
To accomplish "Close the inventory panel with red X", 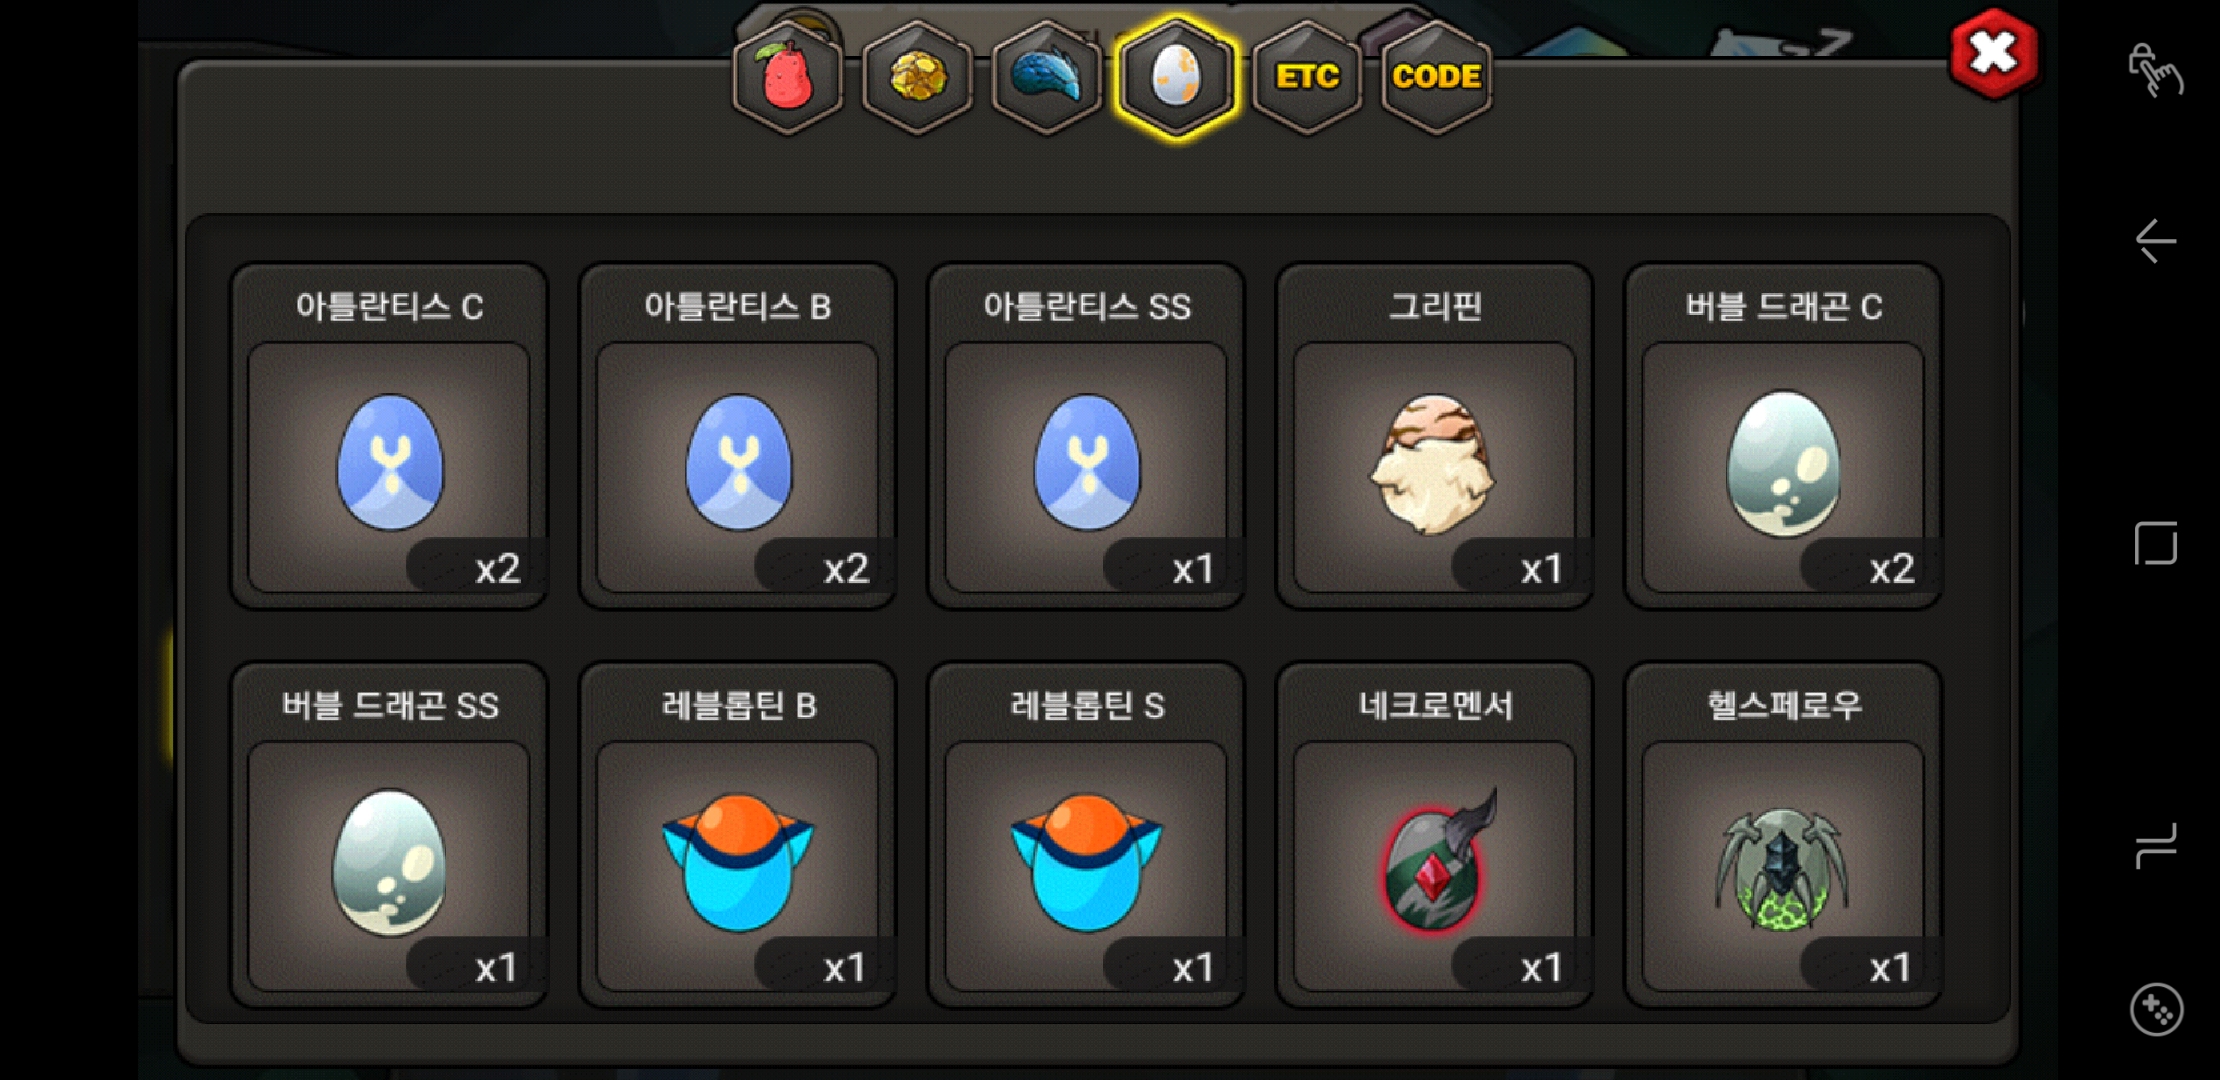I will pyautogui.click(x=1993, y=54).
